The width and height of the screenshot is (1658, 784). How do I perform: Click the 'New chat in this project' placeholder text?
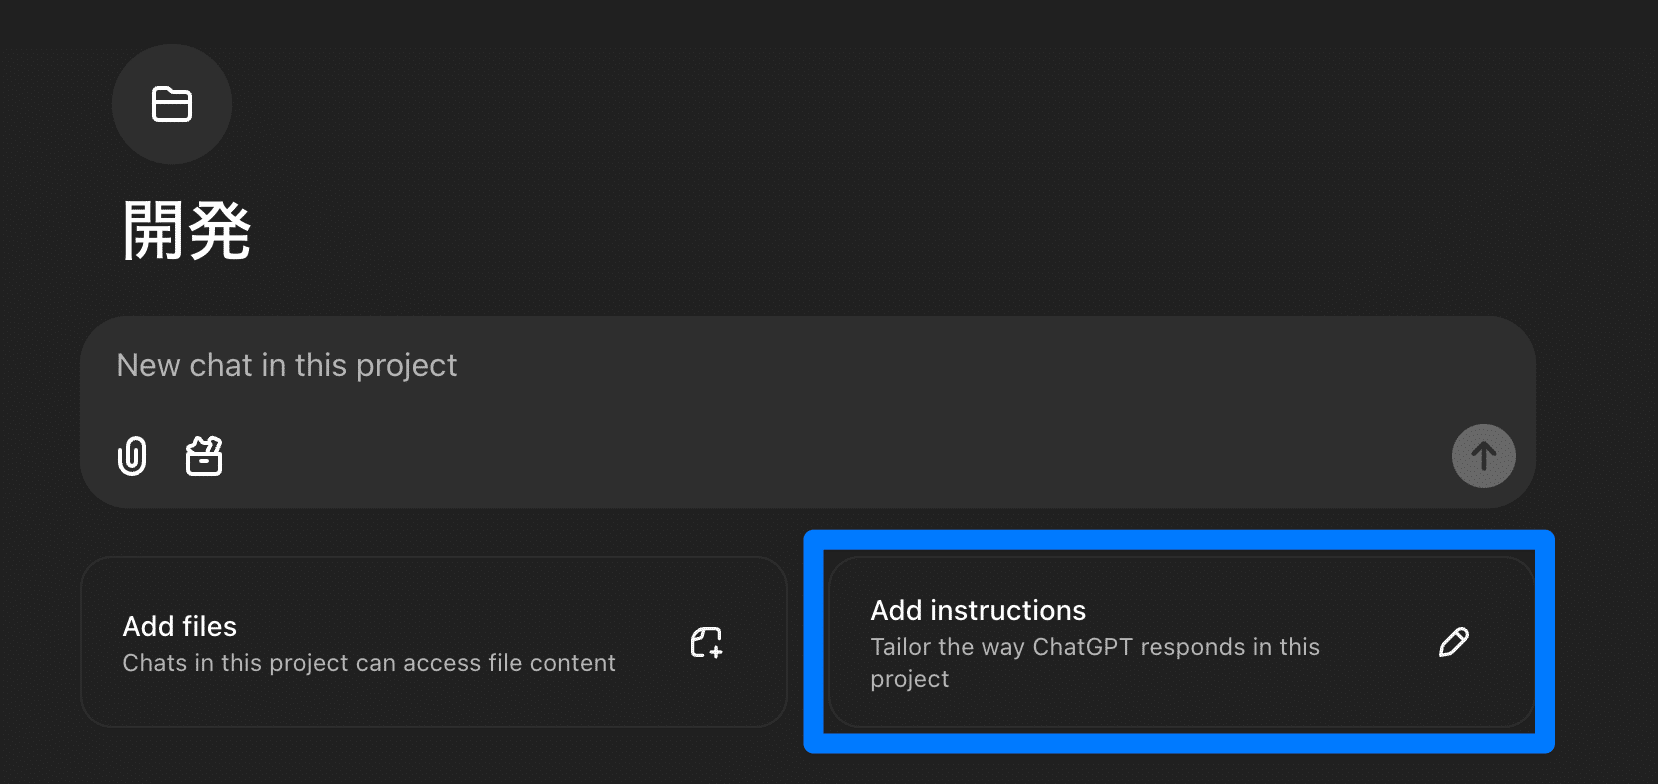(x=287, y=366)
